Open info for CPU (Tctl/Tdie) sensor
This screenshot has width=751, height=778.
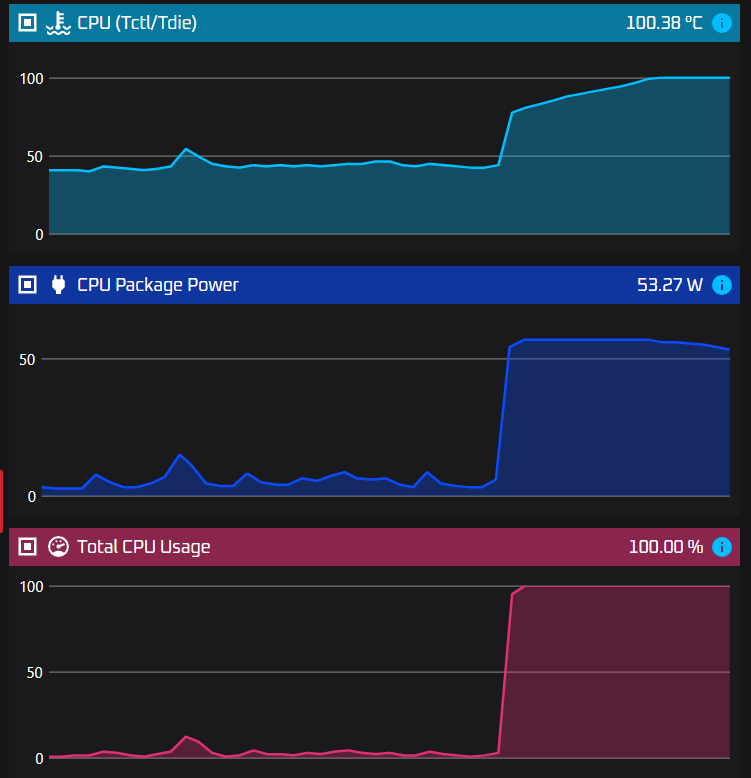722,22
